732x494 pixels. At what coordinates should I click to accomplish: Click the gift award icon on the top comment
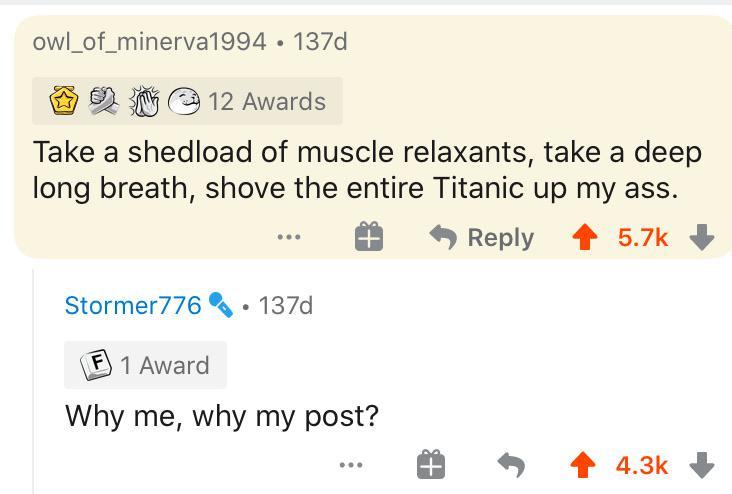tap(368, 237)
